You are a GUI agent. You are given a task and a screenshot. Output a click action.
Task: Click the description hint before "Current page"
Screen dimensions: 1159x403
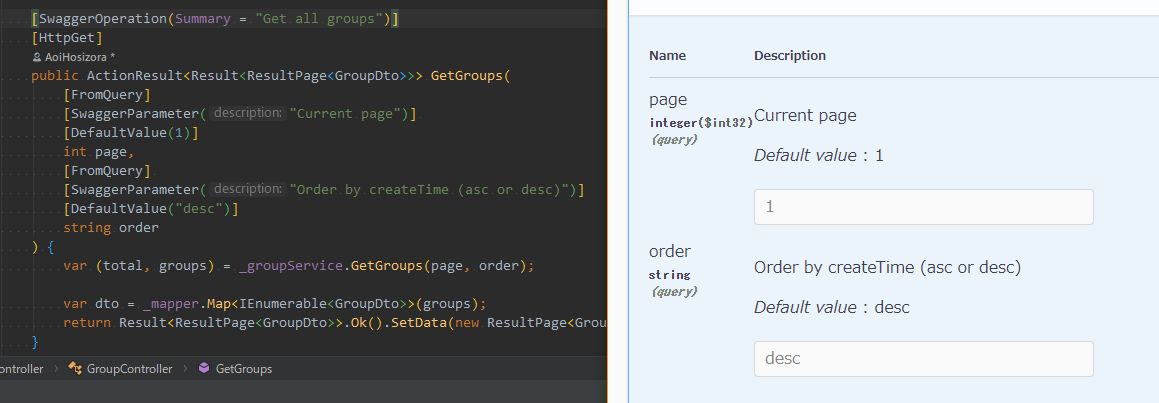[248, 113]
